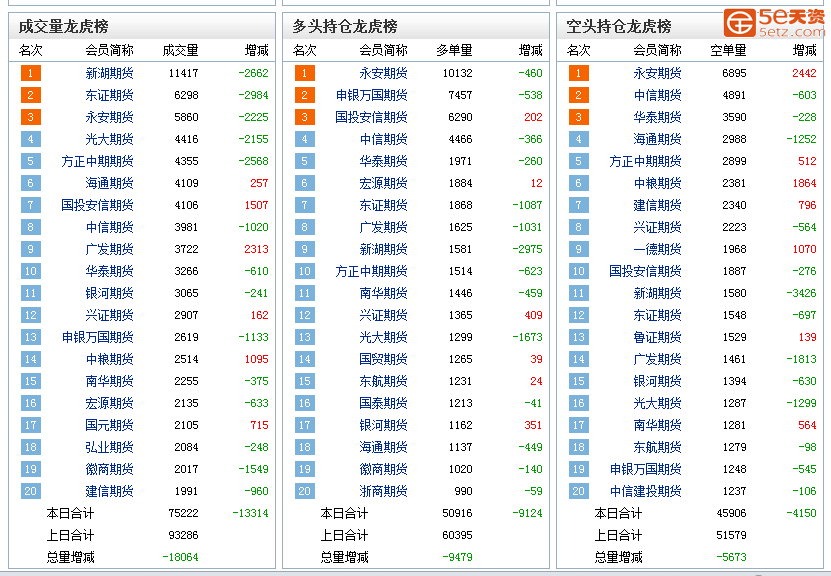Select the 上日合计 total 93286
Screen dimensions: 831x576
tap(183, 535)
